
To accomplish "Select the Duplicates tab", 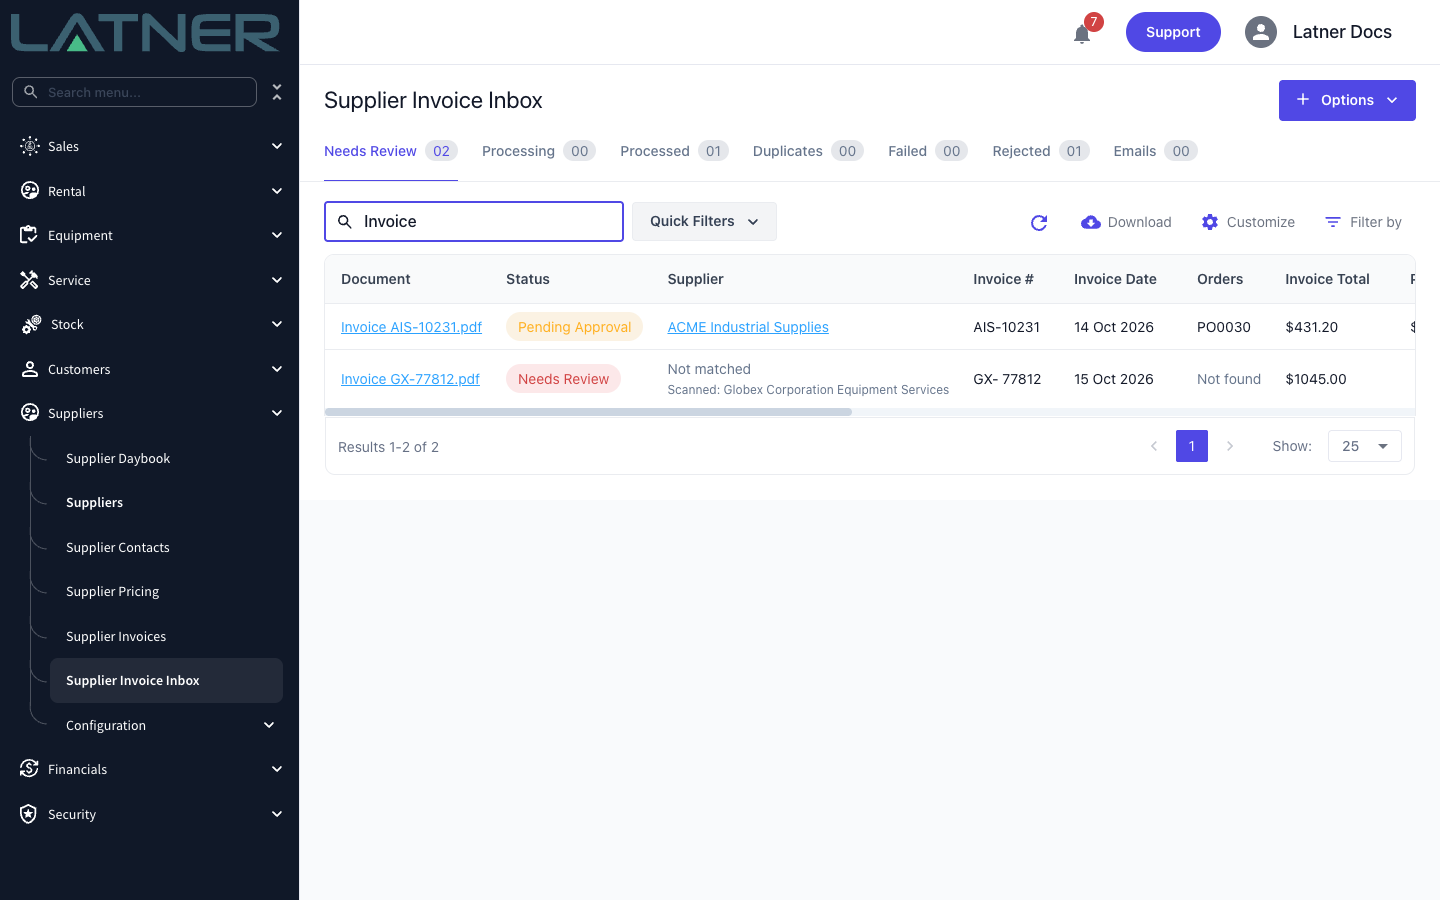I will click(808, 151).
